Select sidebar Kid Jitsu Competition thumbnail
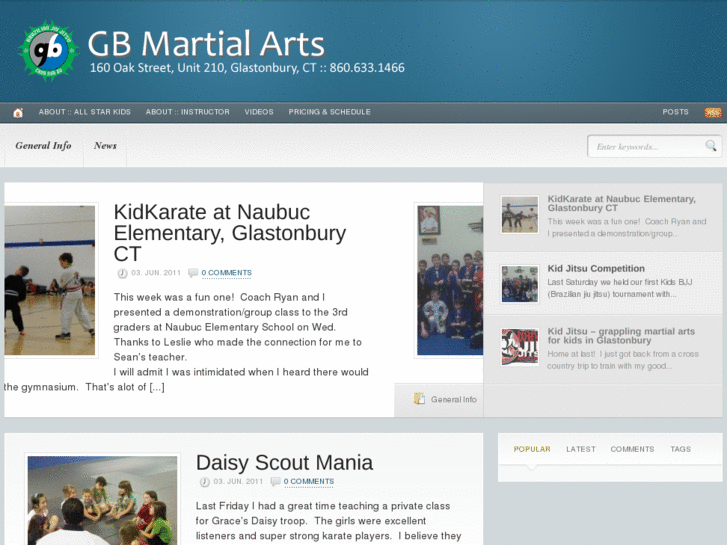The height and width of the screenshot is (545, 727). 520,284
